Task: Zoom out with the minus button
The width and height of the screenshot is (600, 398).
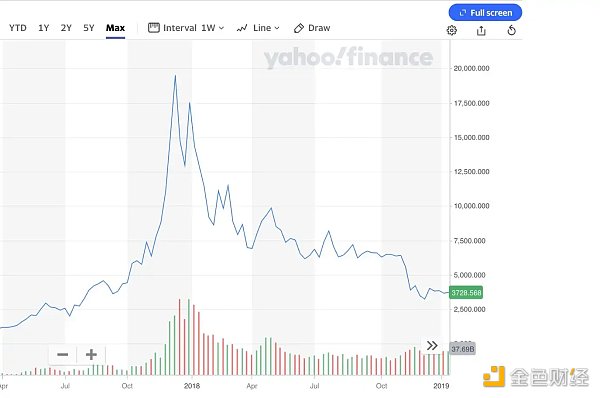Action: tap(63, 355)
